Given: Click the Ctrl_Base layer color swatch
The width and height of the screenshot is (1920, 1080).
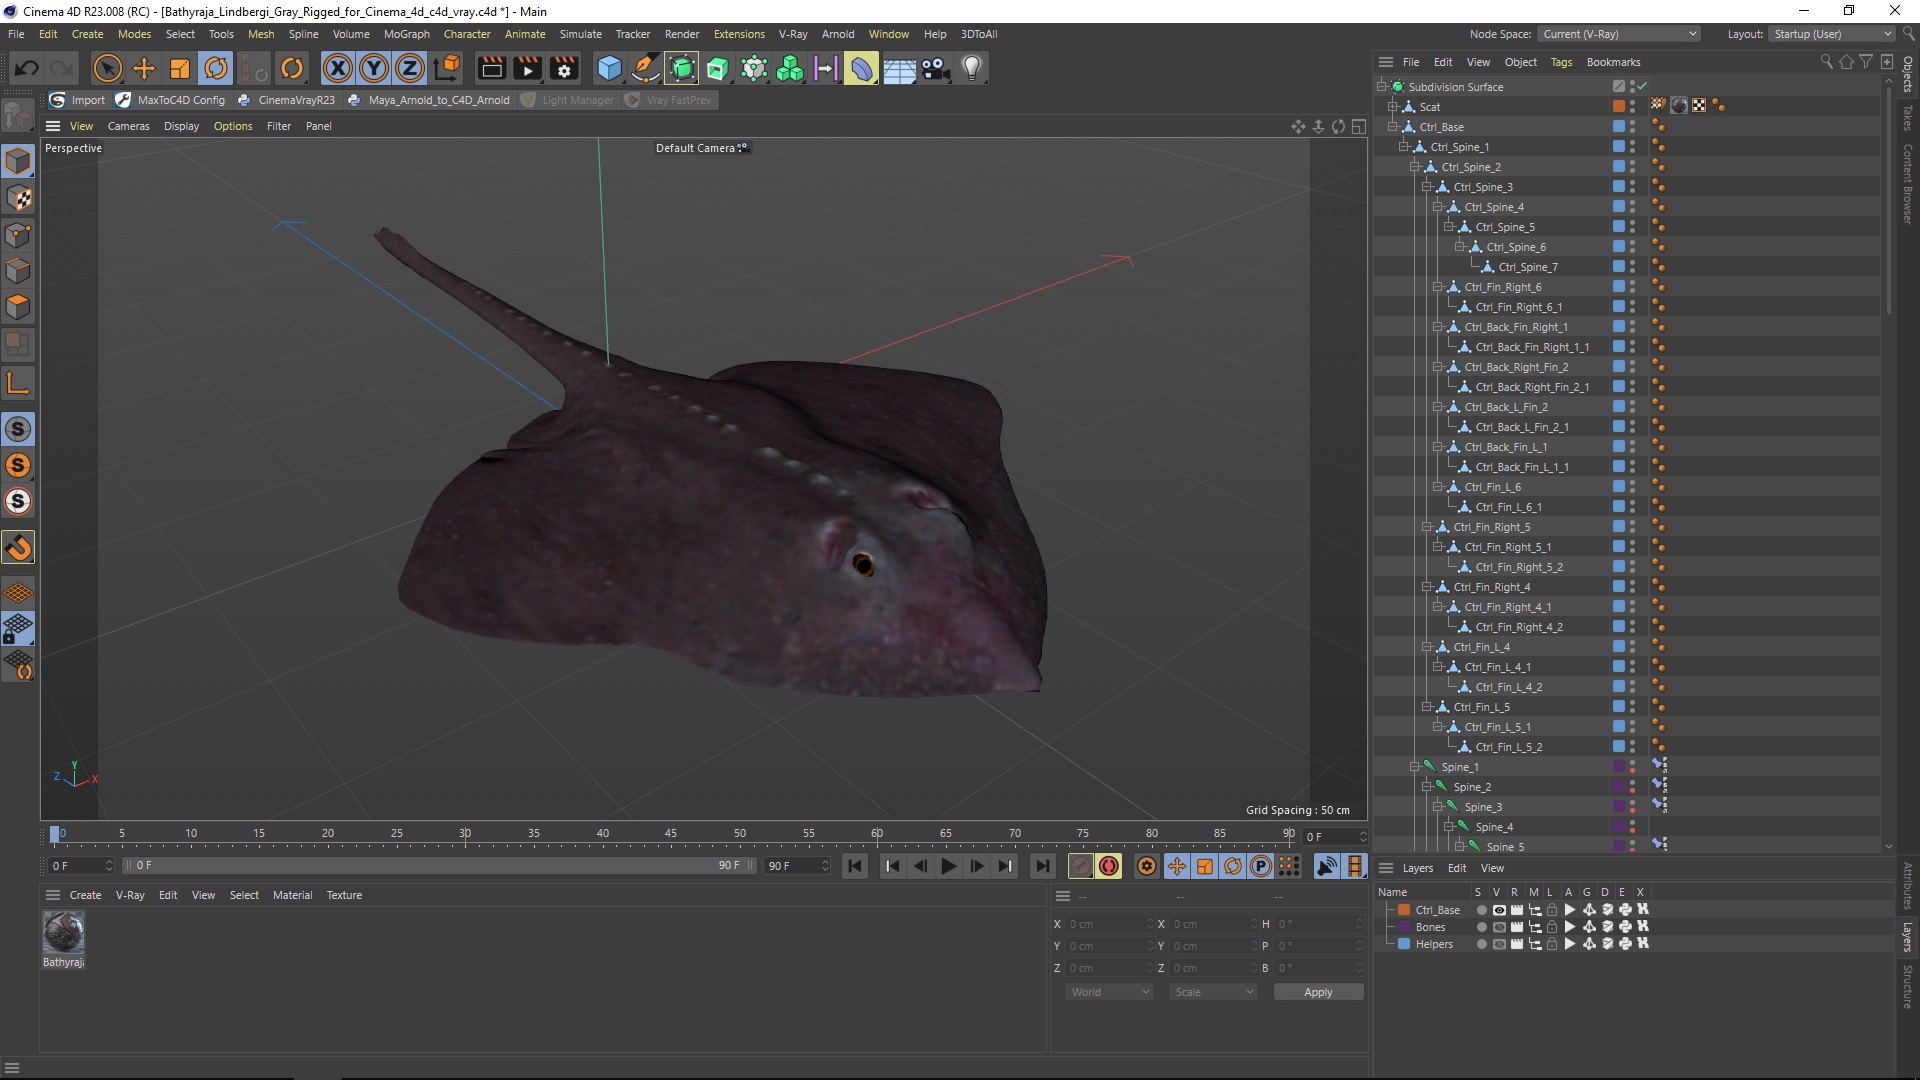Looking at the screenshot, I should pyautogui.click(x=1404, y=910).
